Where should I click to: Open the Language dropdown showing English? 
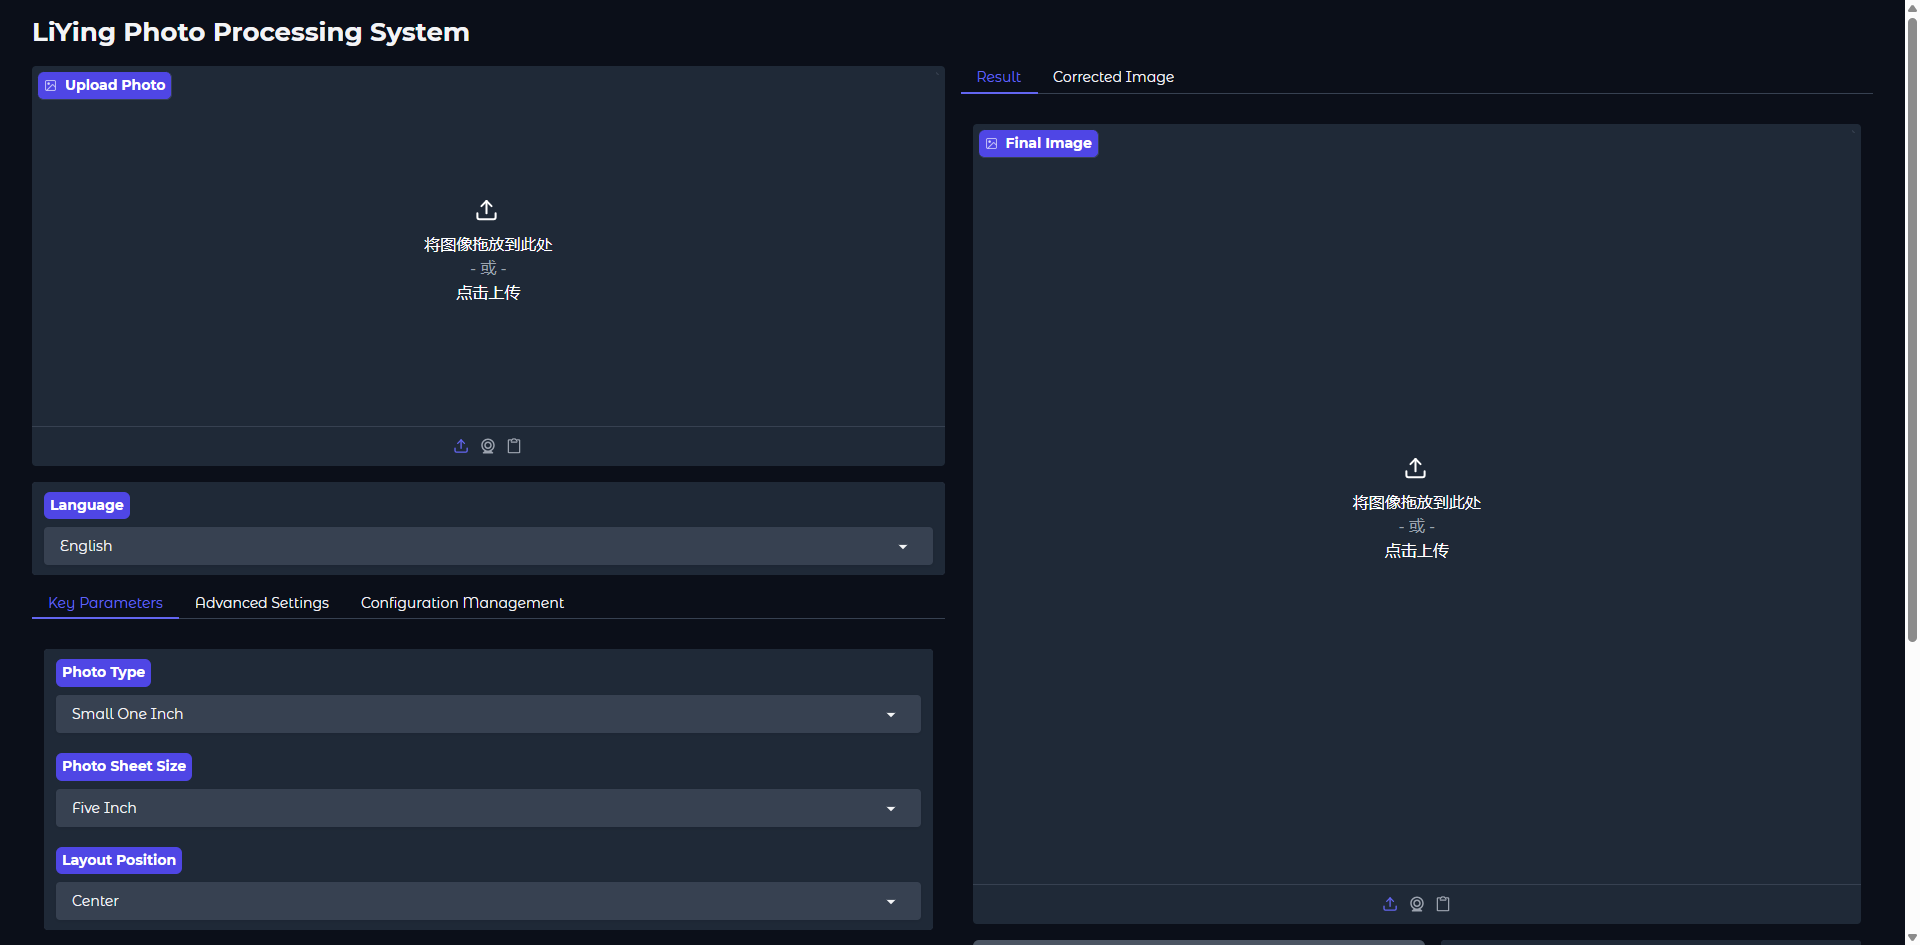click(488, 546)
